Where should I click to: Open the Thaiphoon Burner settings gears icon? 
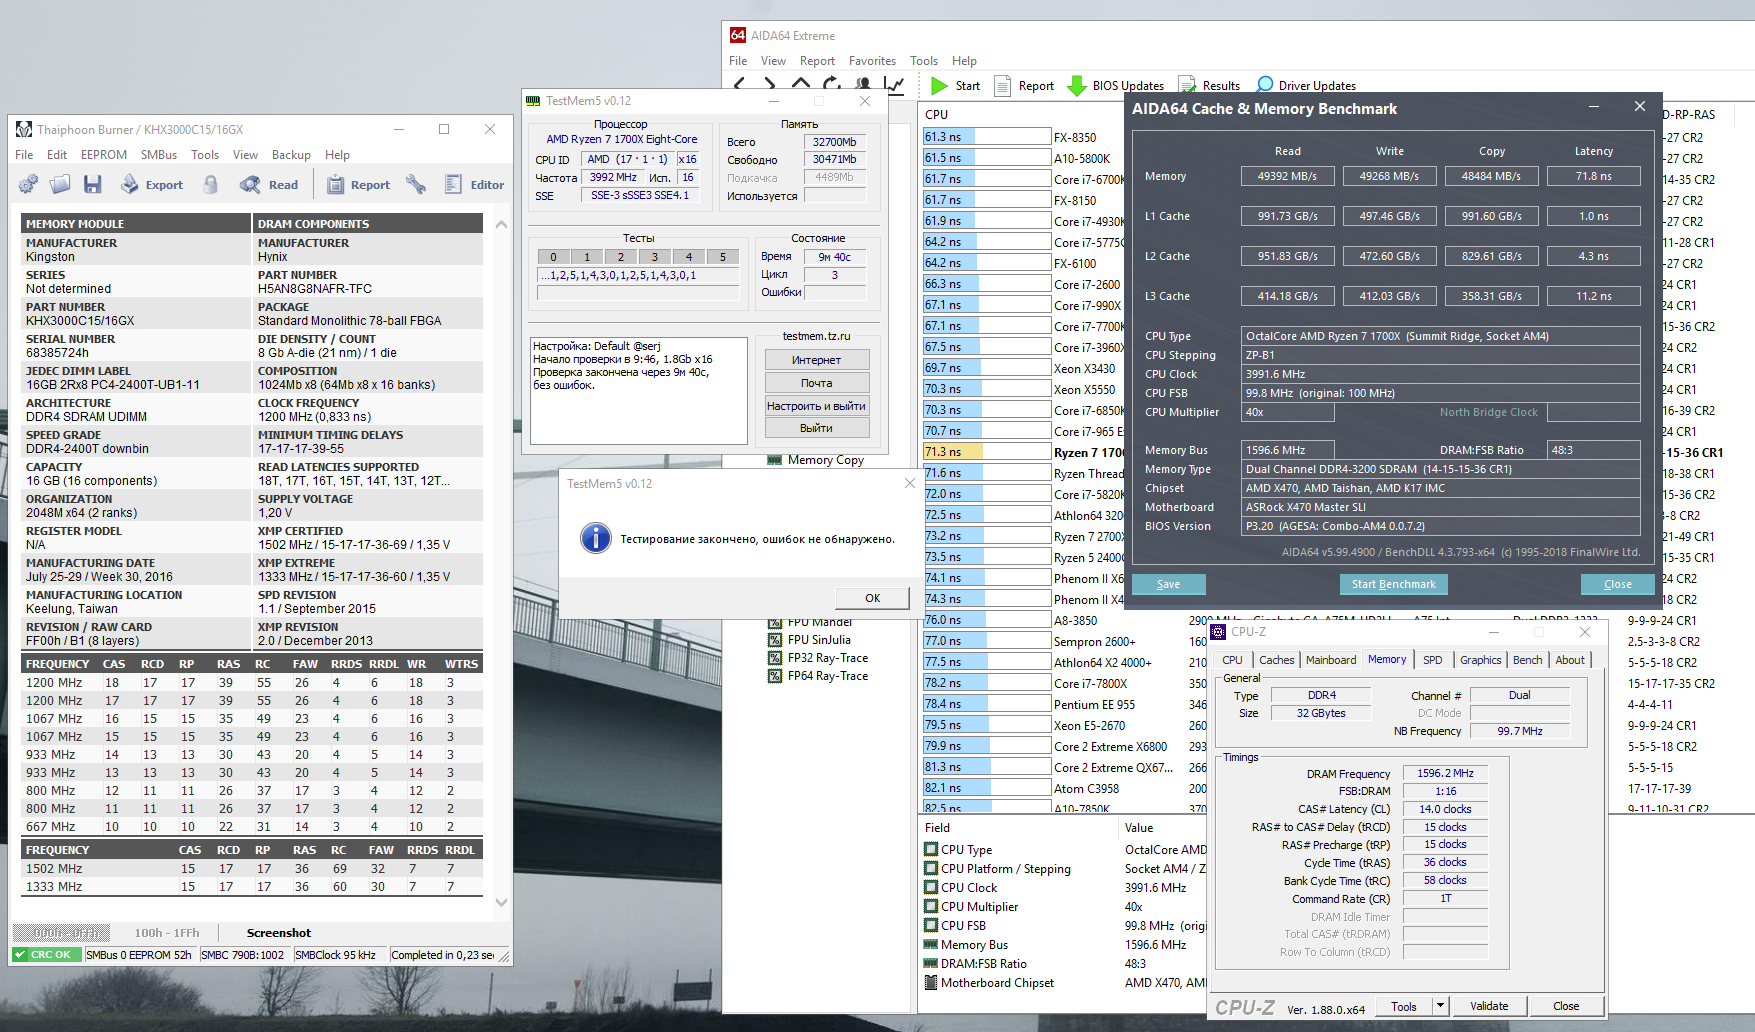(28, 184)
